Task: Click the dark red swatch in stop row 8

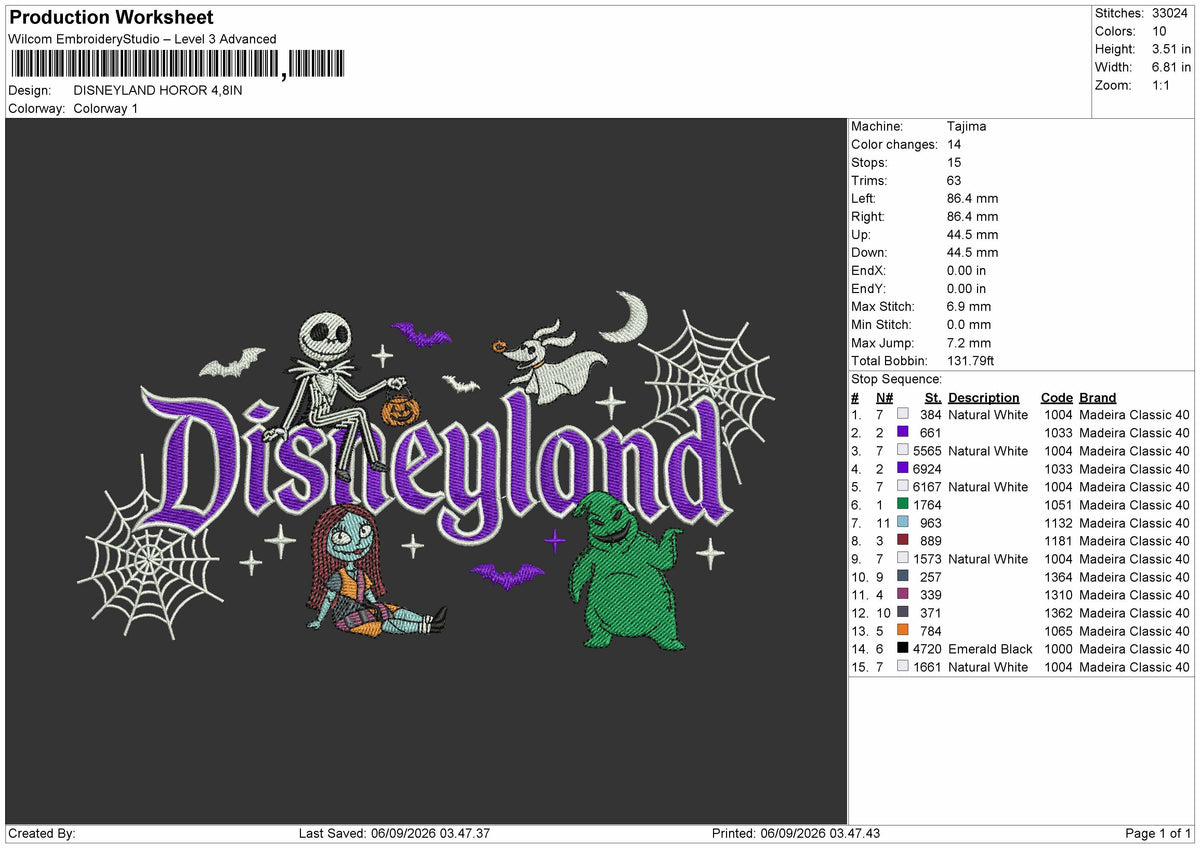Action: (x=903, y=541)
